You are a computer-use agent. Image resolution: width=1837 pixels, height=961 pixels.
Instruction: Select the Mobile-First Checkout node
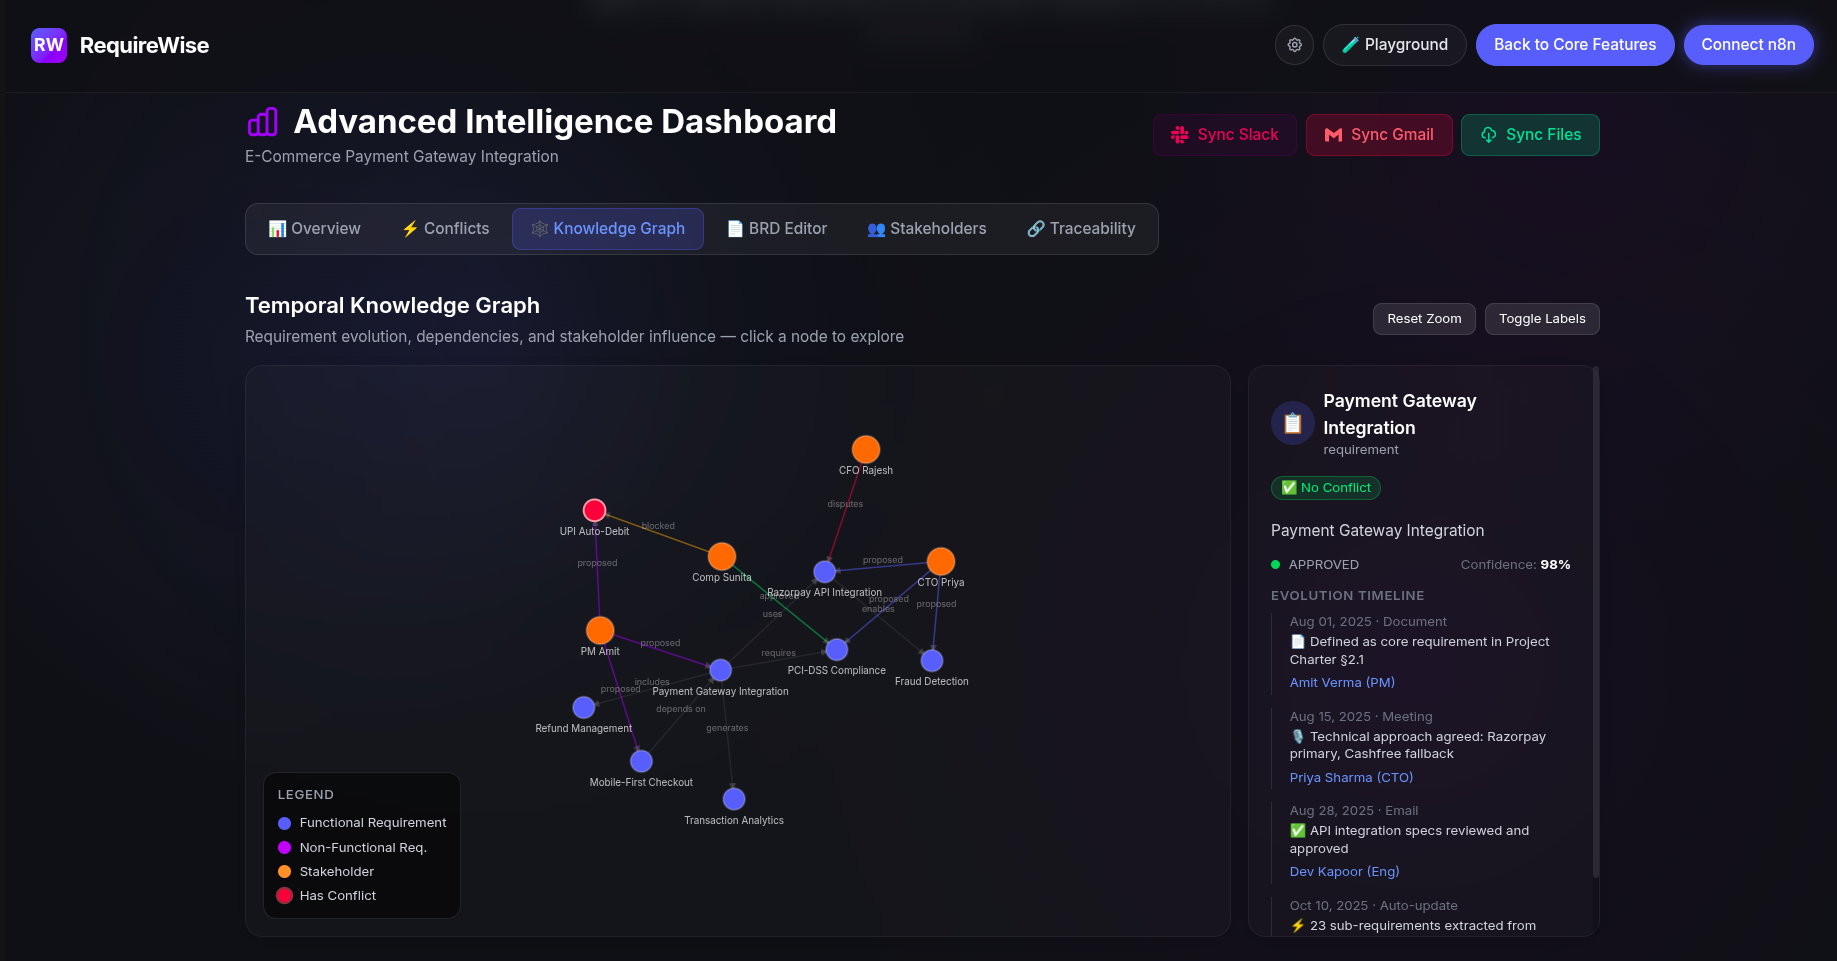pyautogui.click(x=641, y=761)
